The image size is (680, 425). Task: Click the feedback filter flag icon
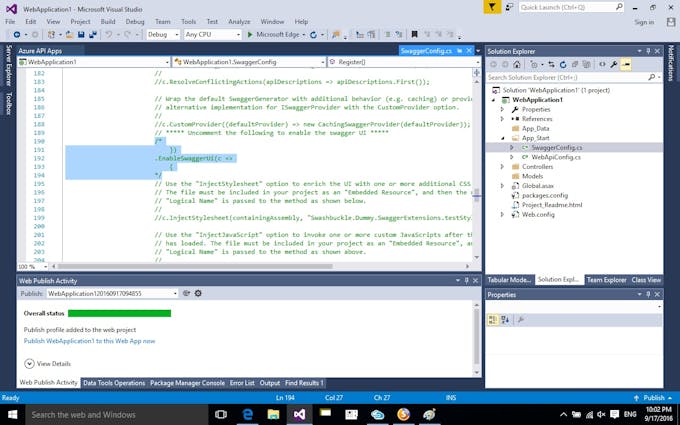tap(492, 7)
